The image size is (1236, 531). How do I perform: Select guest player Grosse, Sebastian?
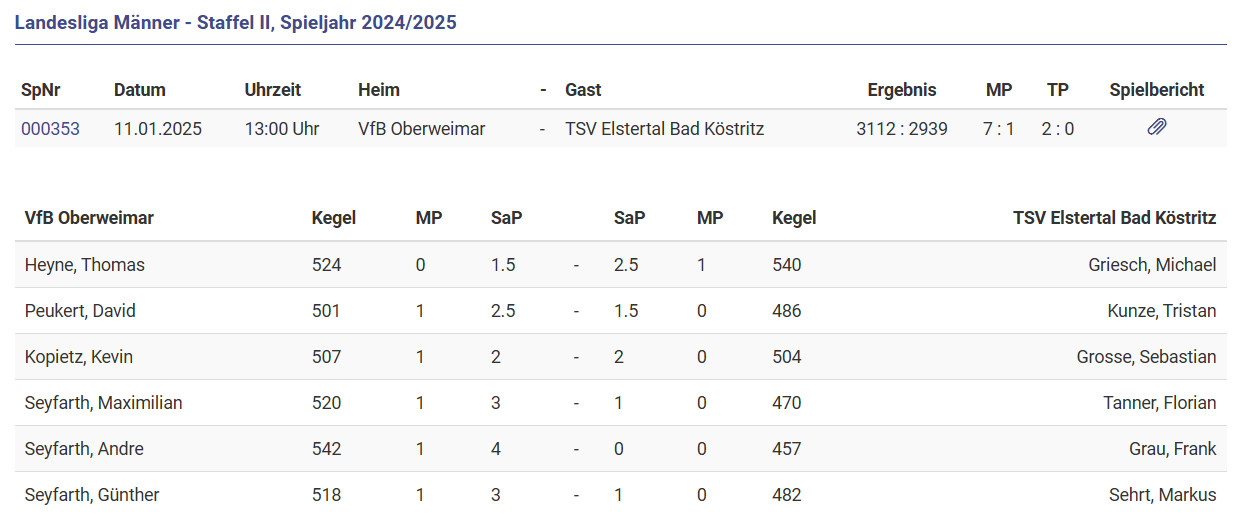tap(1146, 357)
